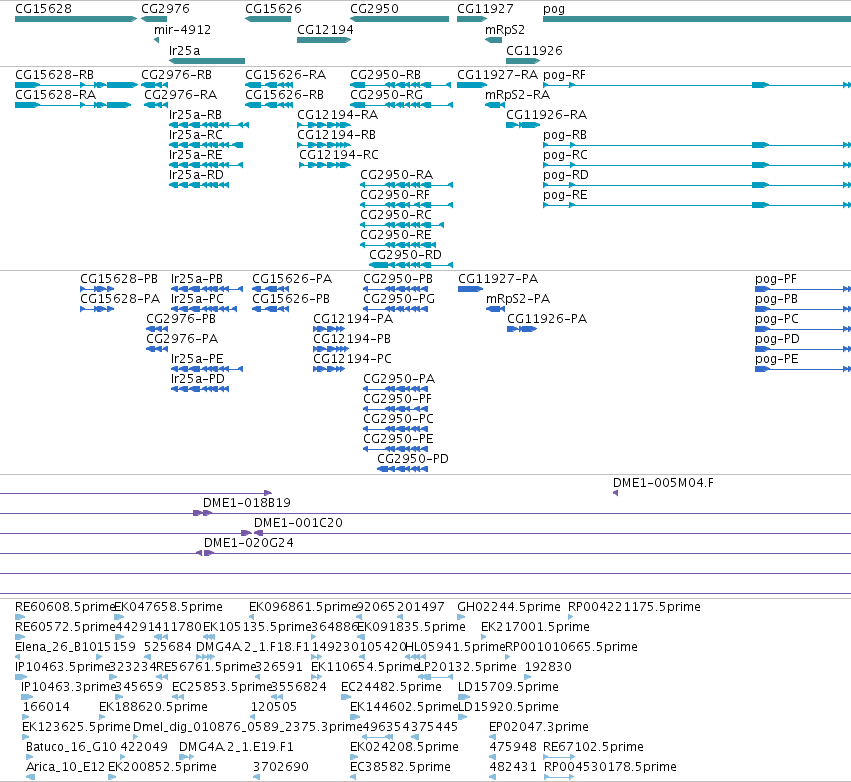Click the LD15709.5prime EST label
Image resolution: width=851 pixels, height=782 pixels.
point(508,687)
